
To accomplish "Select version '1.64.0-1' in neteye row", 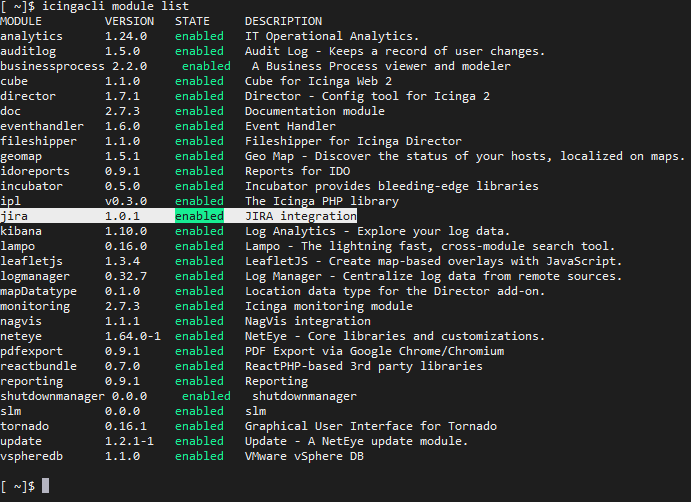I will [x=133, y=336].
